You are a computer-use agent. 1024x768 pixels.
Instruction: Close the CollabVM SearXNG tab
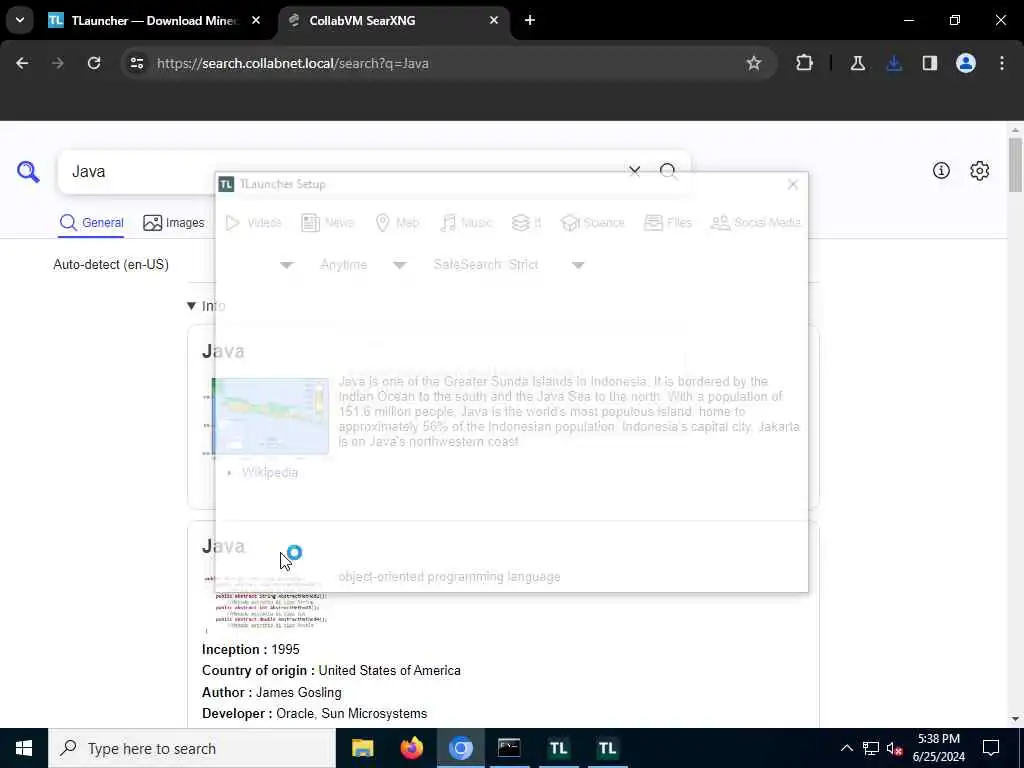point(494,20)
